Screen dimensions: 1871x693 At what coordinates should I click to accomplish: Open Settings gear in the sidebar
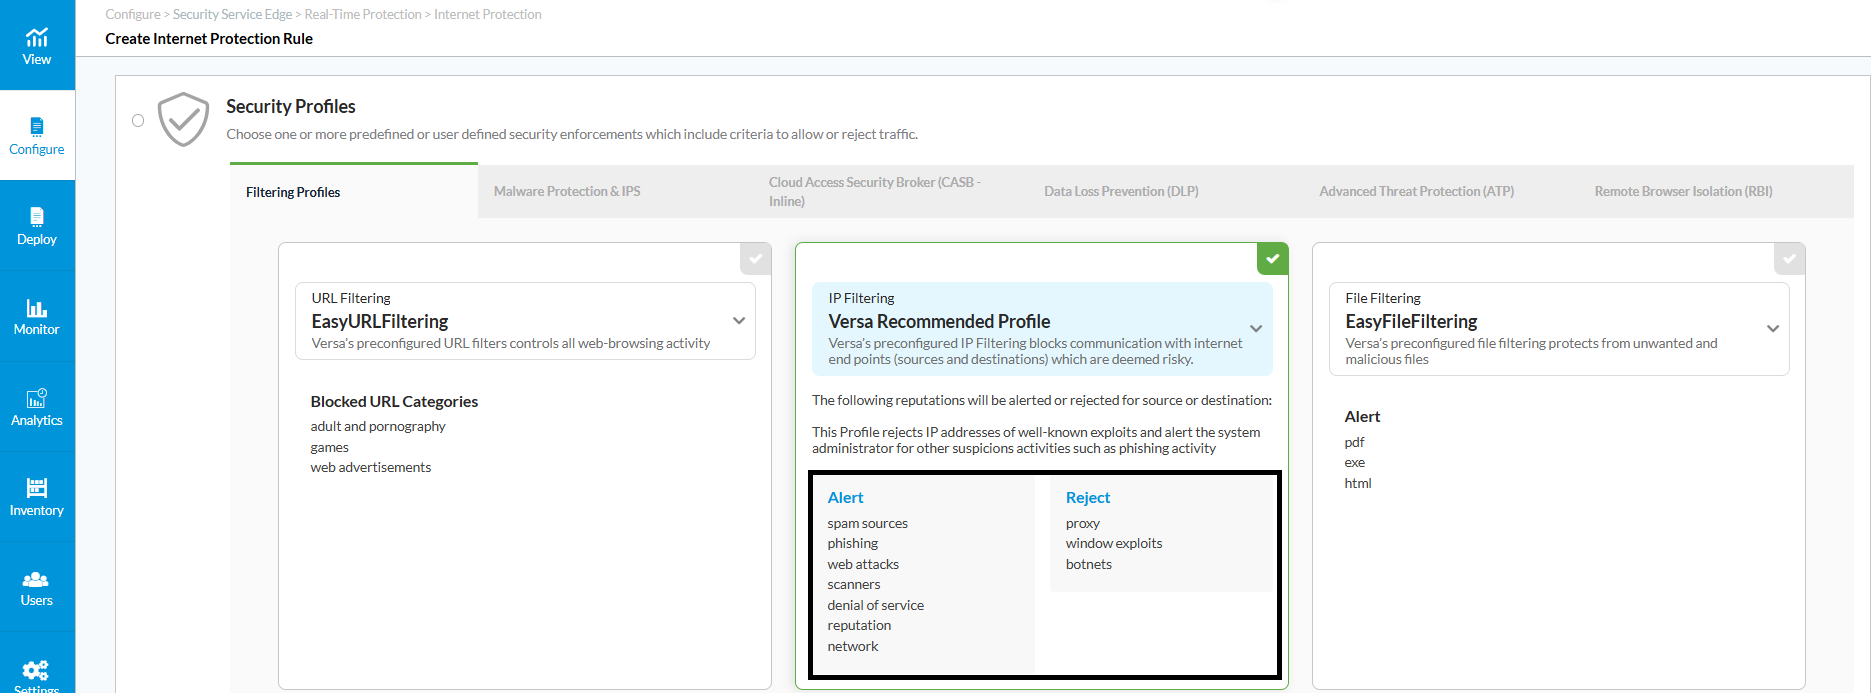[37, 673]
